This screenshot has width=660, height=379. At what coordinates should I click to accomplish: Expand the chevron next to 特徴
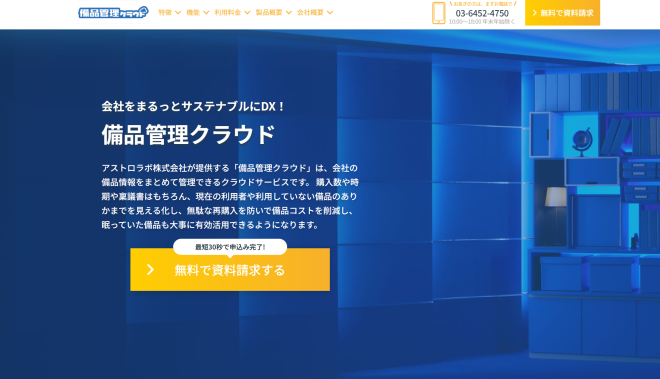tap(178, 13)
